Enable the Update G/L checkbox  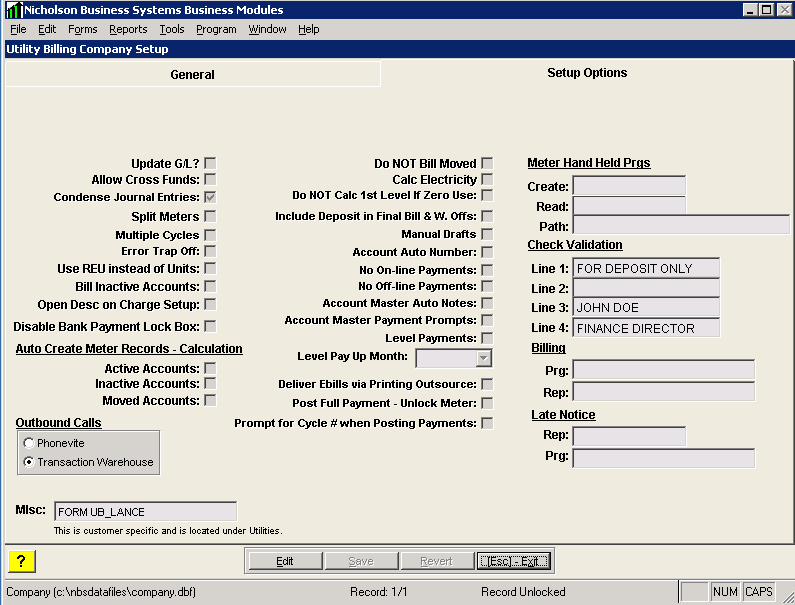tap(210, 163)
